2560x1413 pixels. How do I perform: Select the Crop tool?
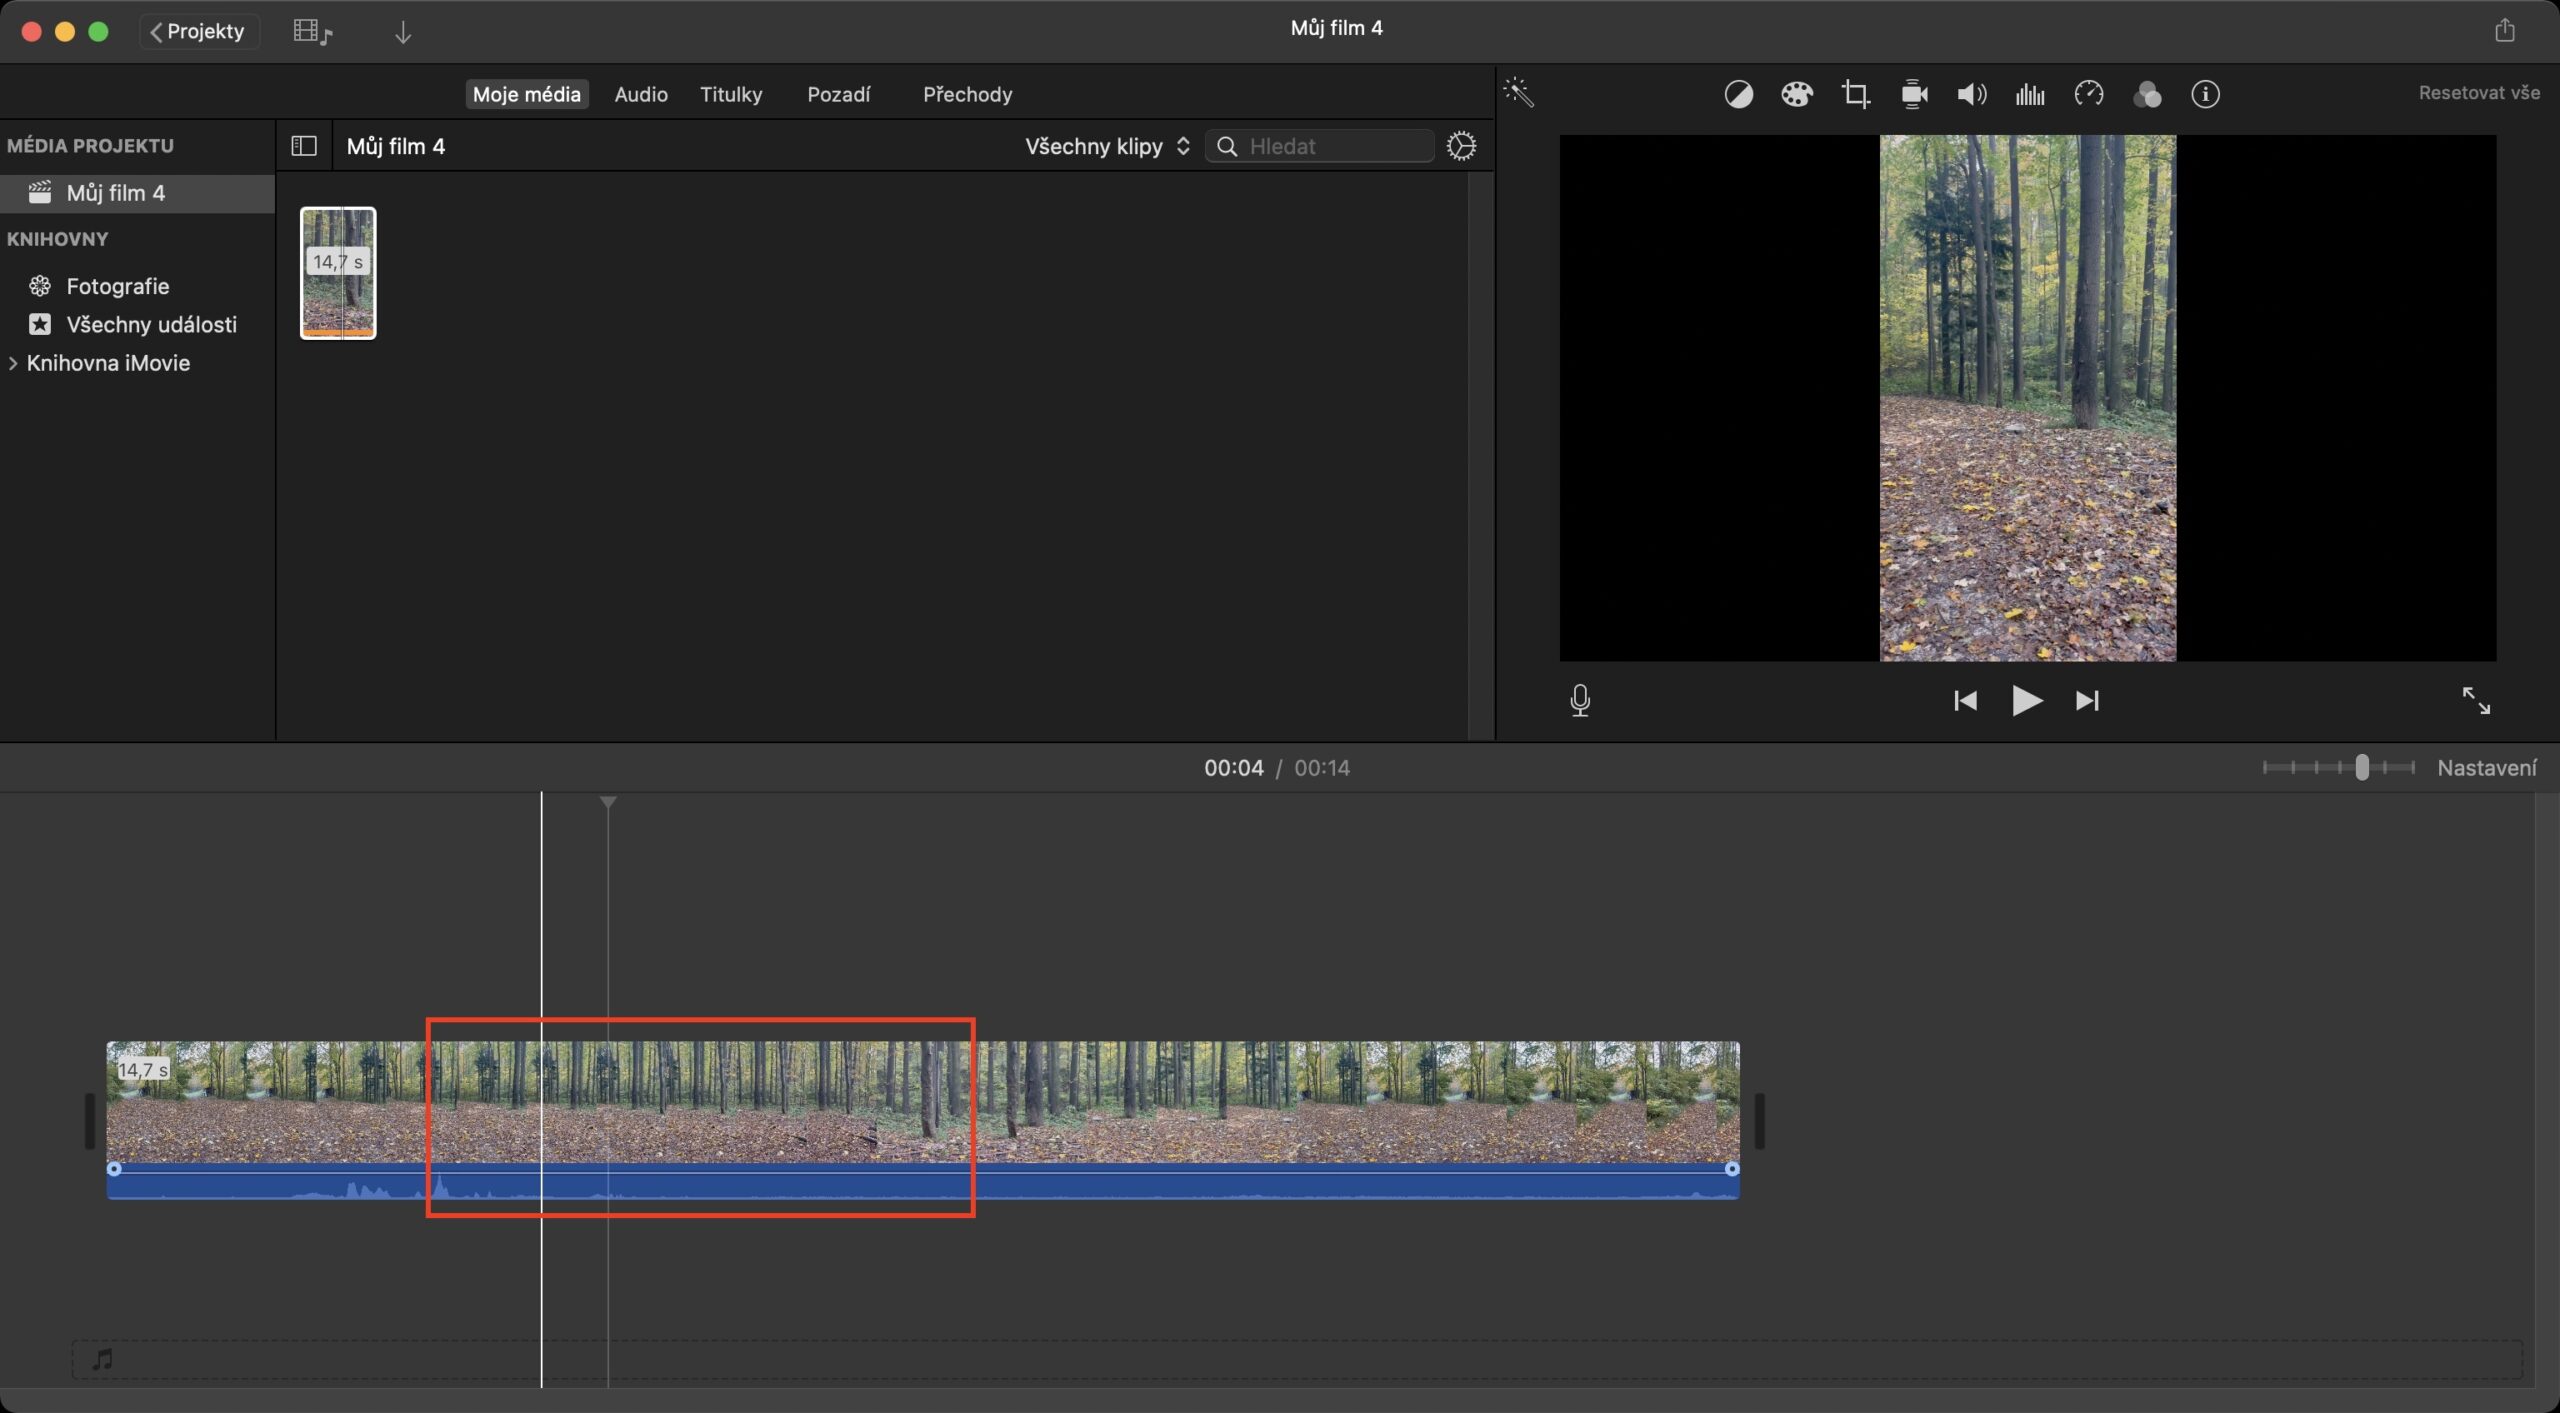(1857, 93)
